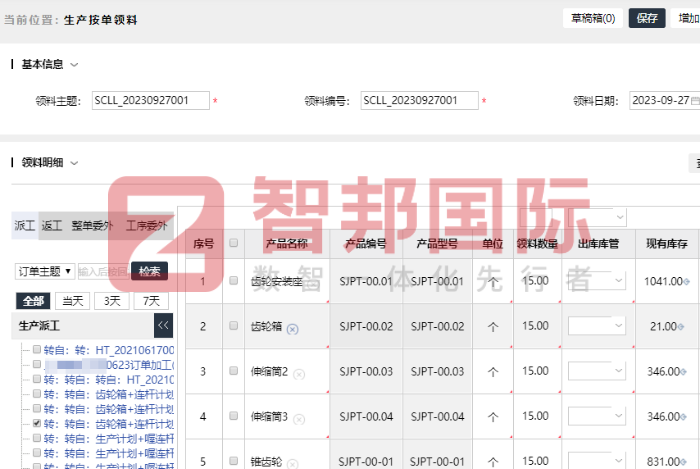The height and width of the screenshot is (469, 700).
Task: Check the box for the 齿轮安装座 row
Action: point(233,280)
